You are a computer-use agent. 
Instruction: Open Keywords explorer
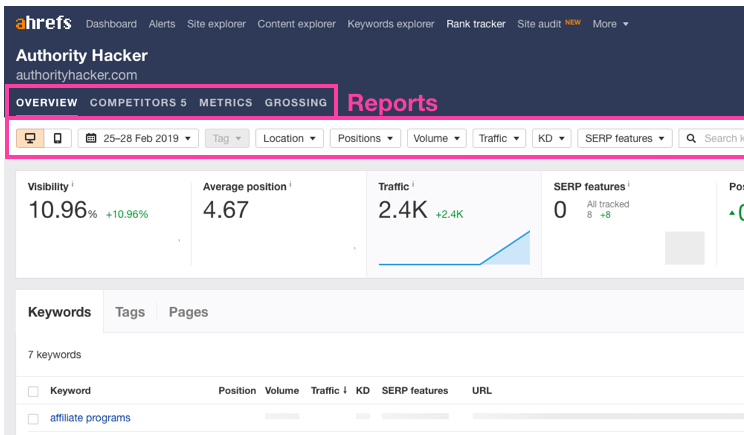391,24
